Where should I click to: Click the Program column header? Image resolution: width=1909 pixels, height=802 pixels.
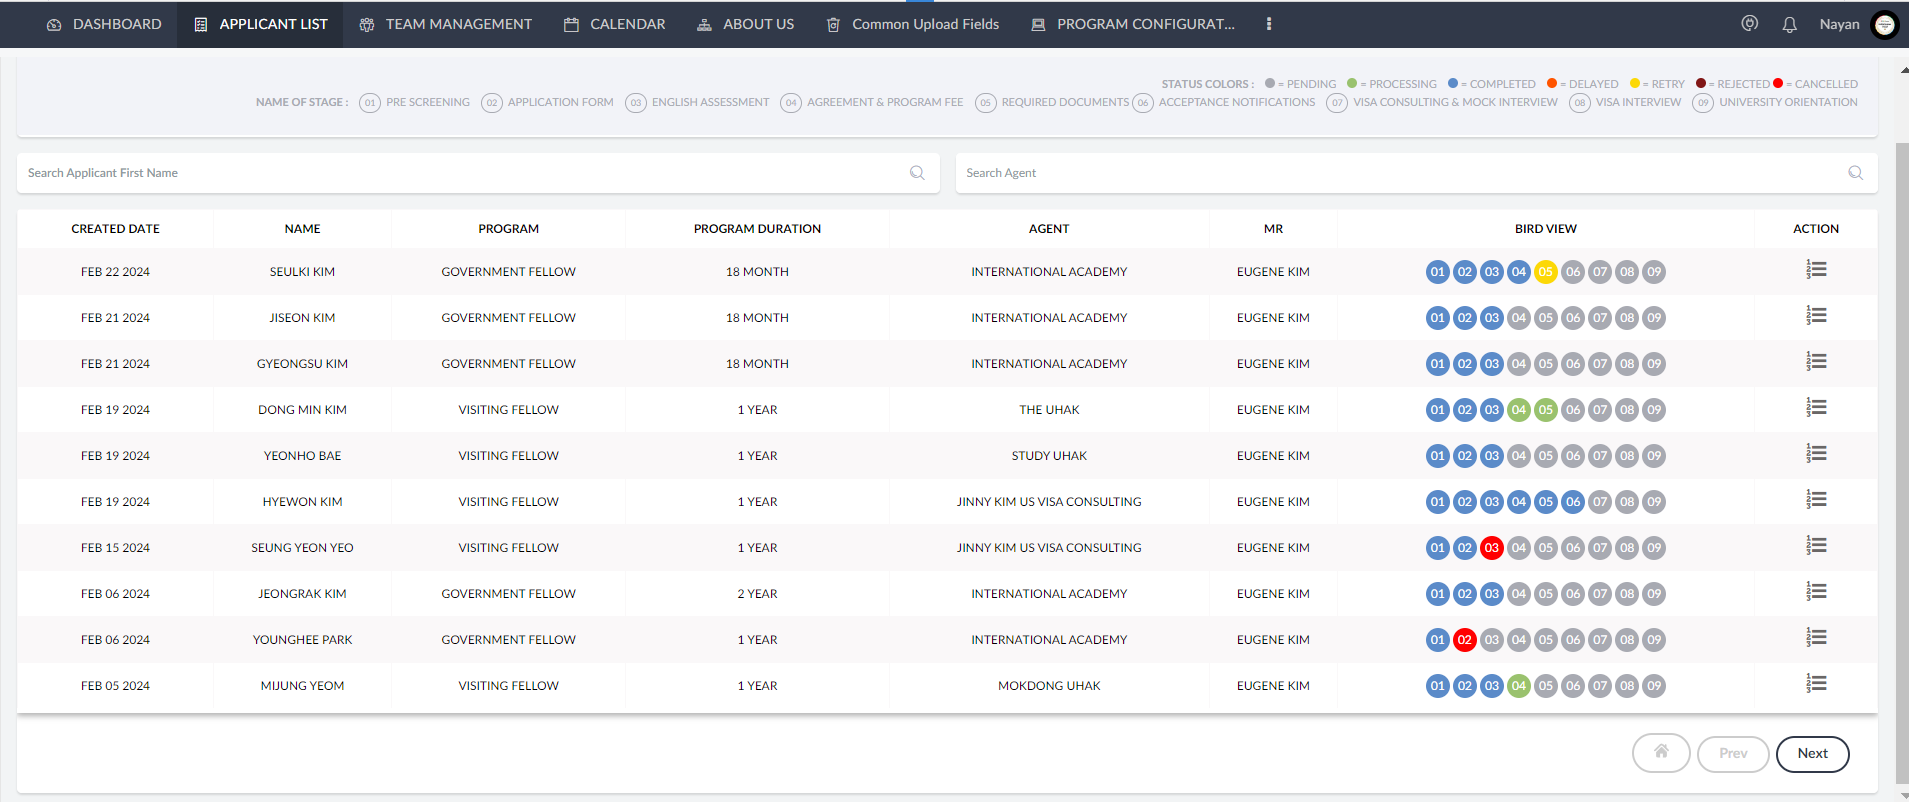click(508, 229)
